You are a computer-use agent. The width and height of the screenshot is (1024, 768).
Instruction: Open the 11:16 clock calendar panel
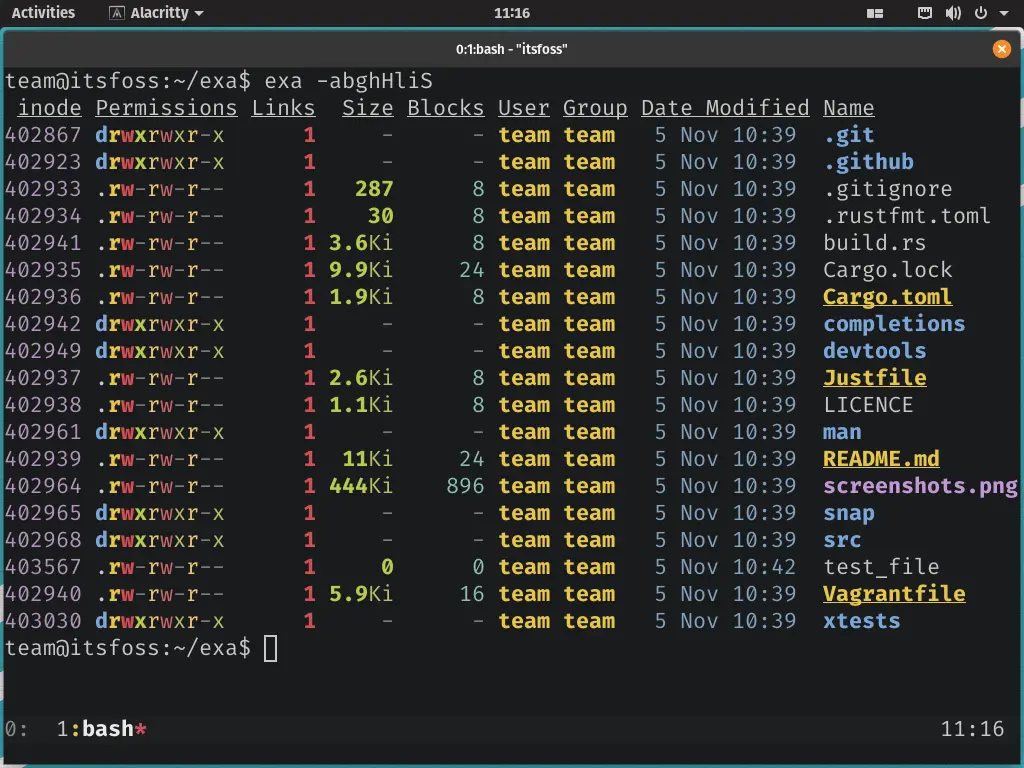point(511,13)
